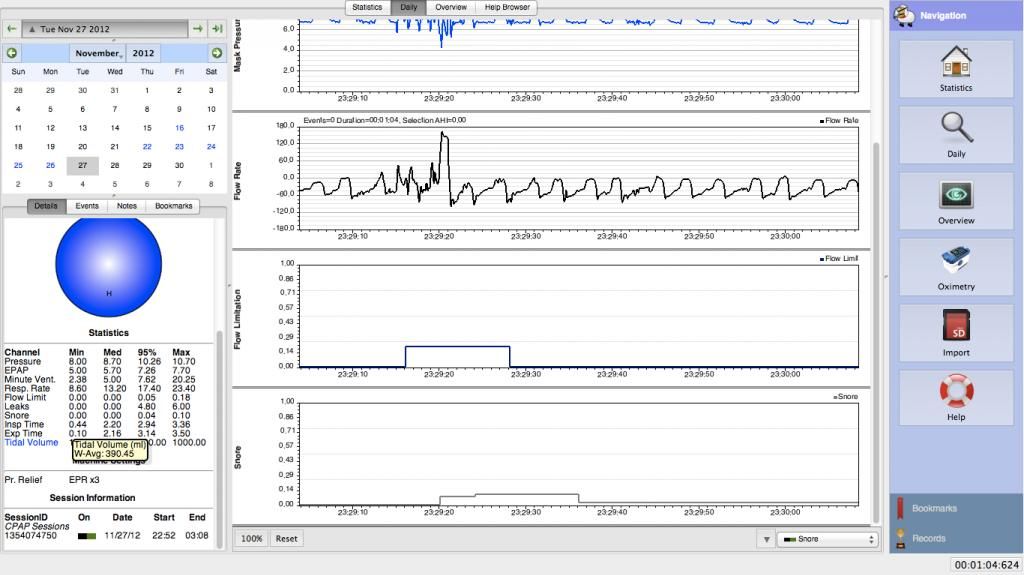This screenshot has height=575, width=1024.
Task: Select the highlighted November 27 date
Action: [82, 165]
